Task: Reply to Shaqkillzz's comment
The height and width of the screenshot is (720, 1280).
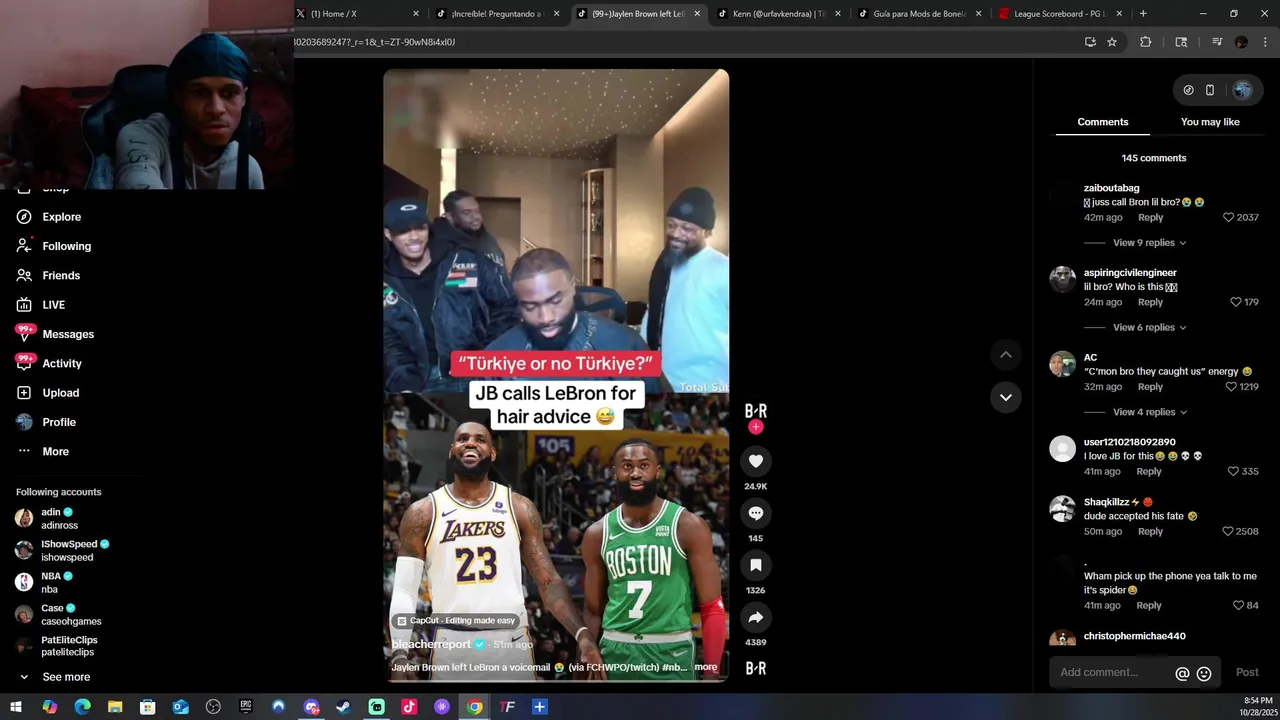Action: click(1150, 531)
